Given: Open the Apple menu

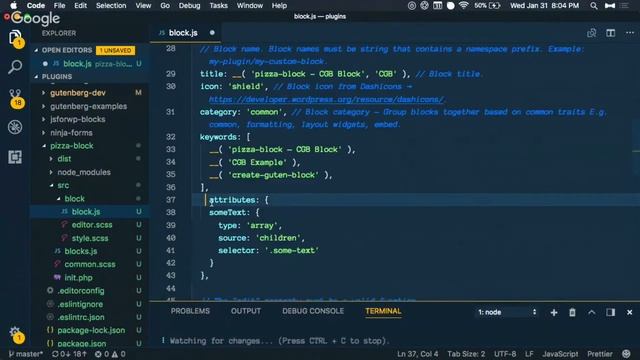Looking at the screenshot, I should click(13, 5).
